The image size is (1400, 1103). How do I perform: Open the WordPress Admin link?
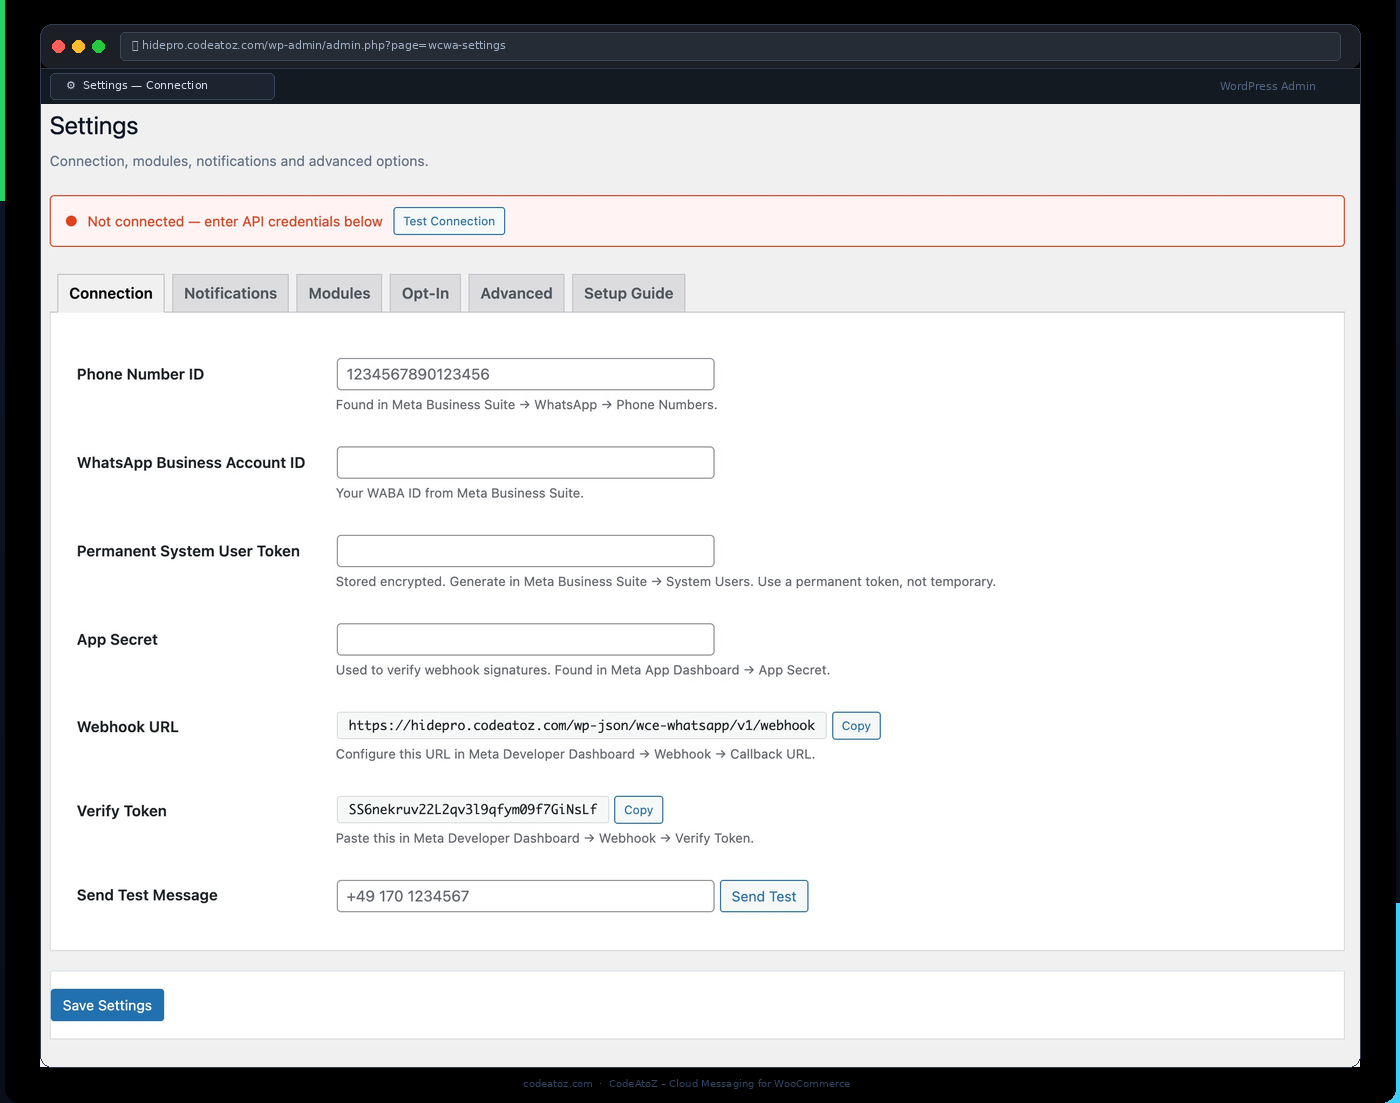(x=1267, y=86)
